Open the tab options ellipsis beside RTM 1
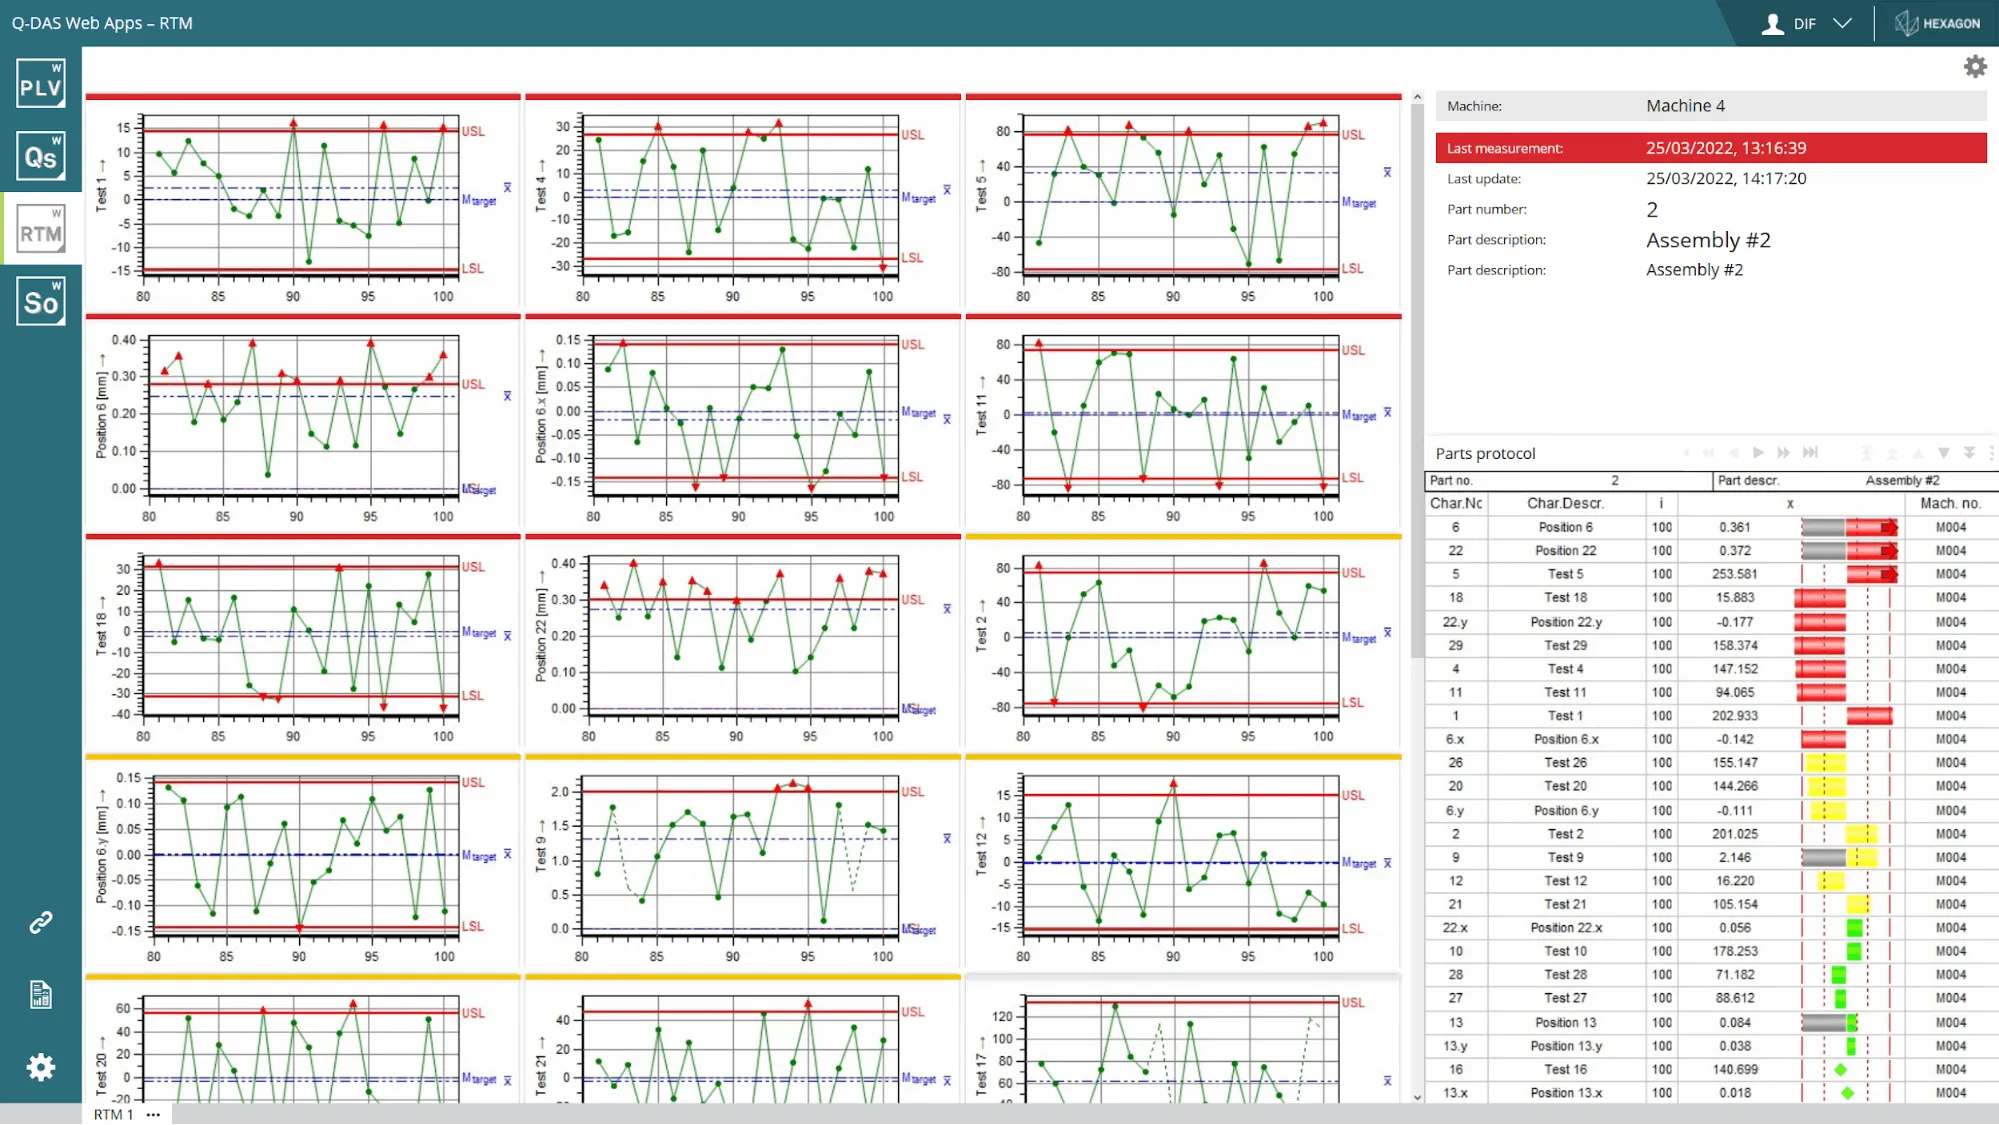1999x1125 pixels. point(153,1114)
